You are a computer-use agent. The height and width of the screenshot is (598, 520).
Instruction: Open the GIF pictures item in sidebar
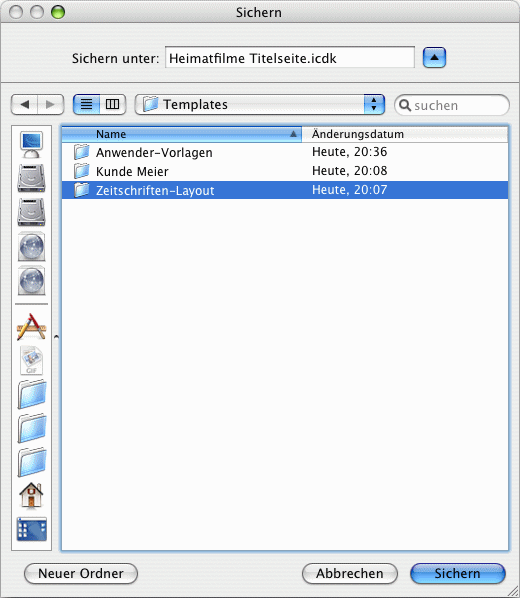tap(31, 360)
